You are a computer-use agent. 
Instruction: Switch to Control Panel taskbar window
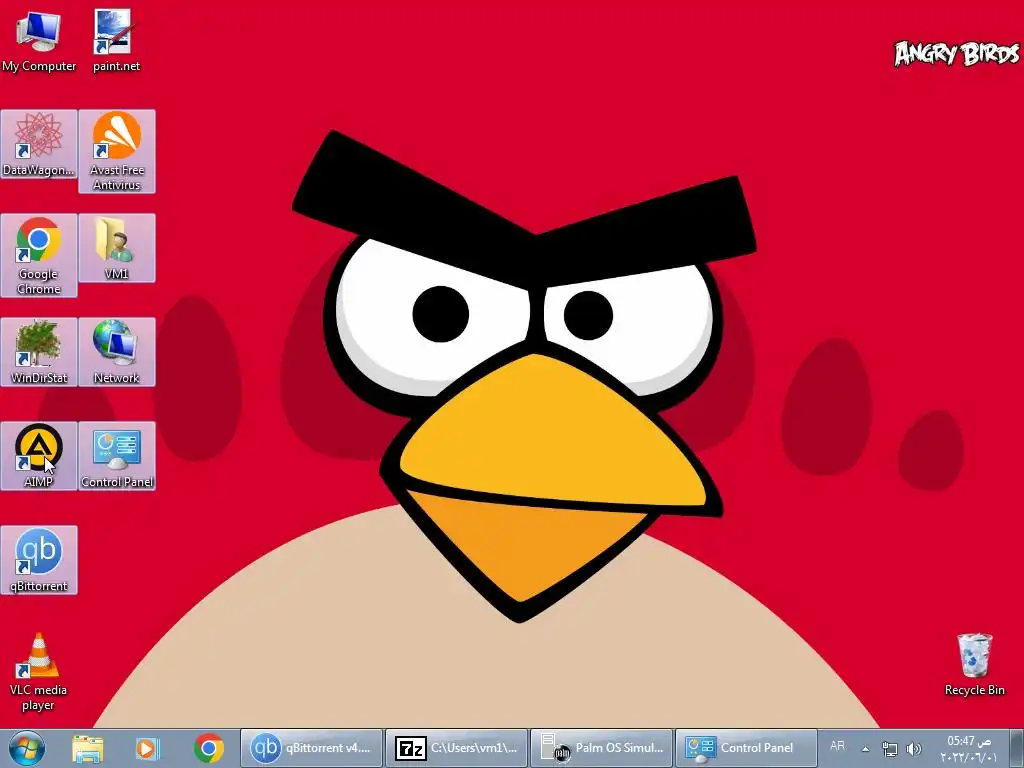pos(746,748)
